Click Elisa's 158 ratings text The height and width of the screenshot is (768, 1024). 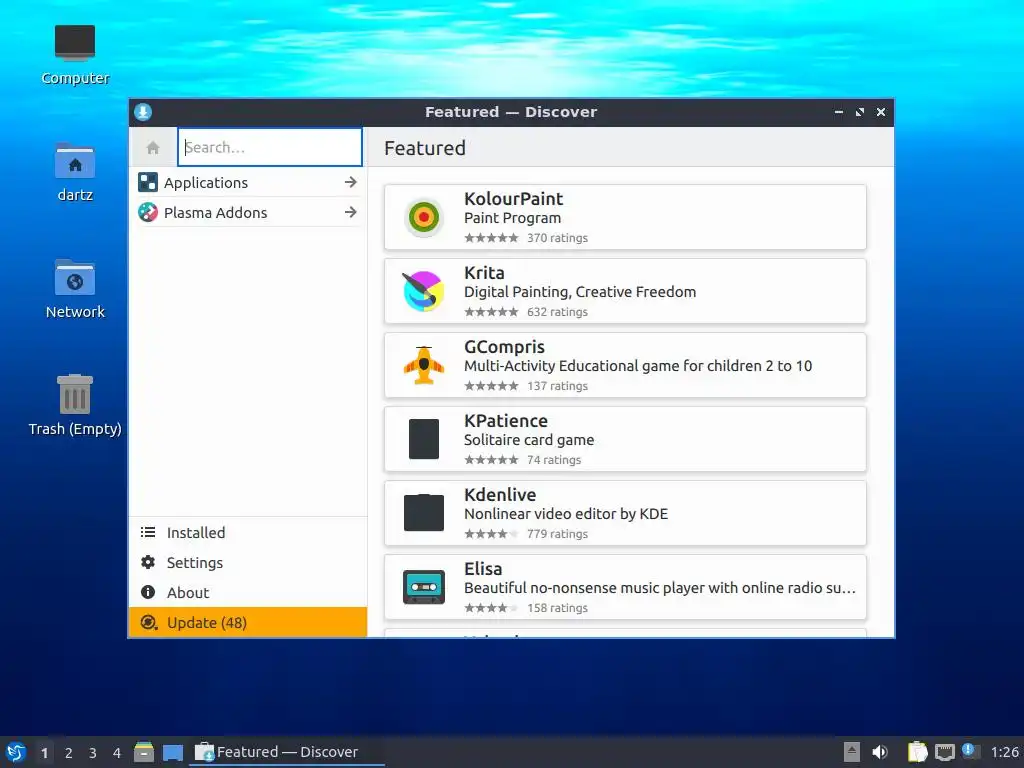(557, 607)
